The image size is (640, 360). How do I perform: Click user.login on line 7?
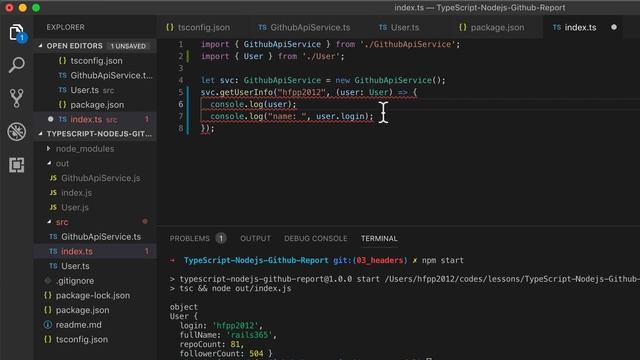(x=340, y=116)
